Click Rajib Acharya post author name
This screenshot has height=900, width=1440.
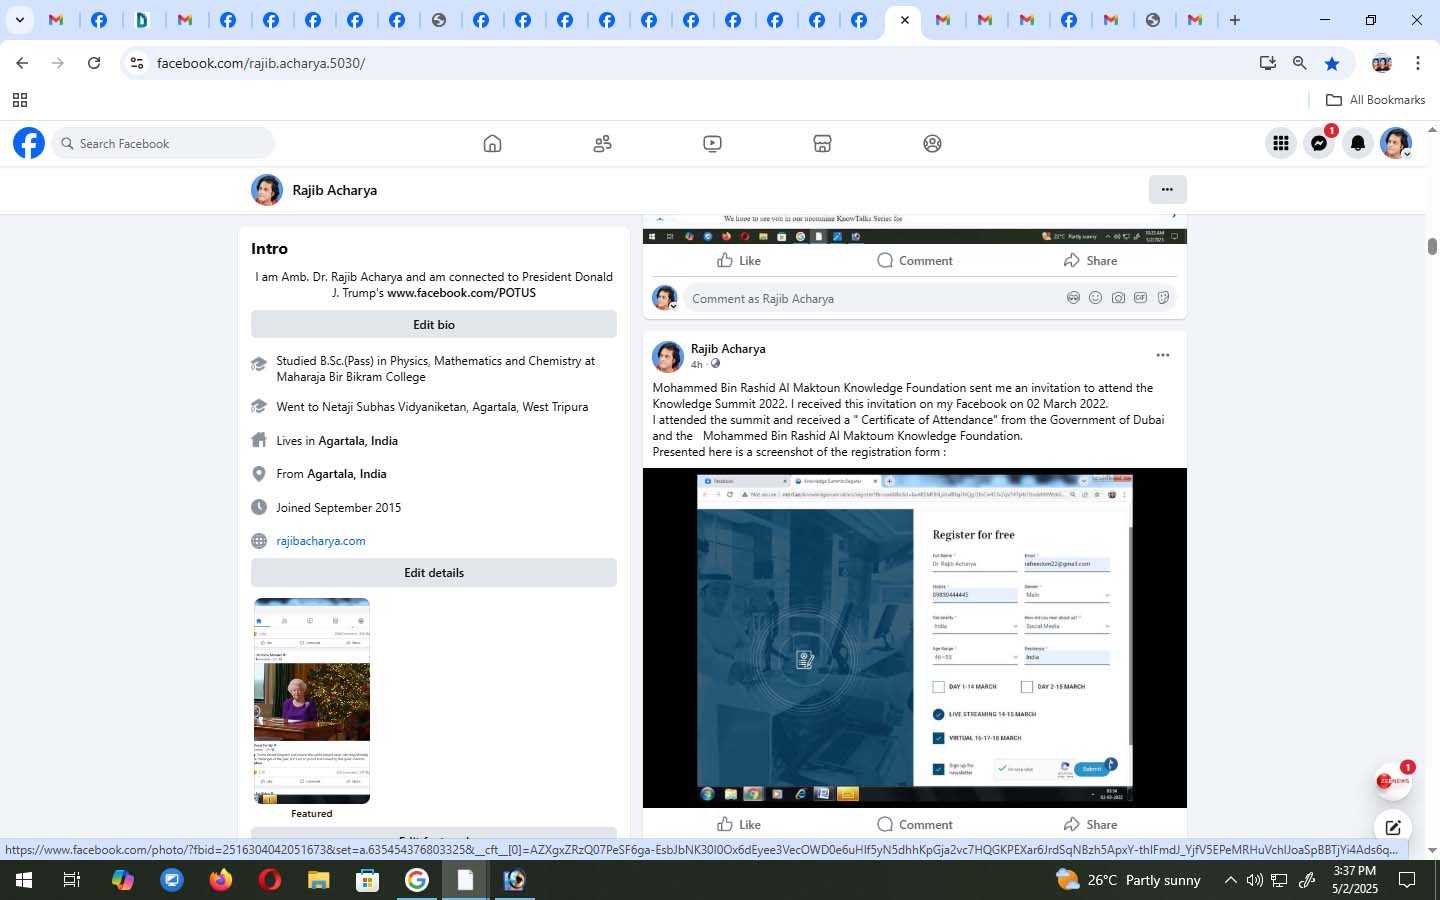coord(728,348)
